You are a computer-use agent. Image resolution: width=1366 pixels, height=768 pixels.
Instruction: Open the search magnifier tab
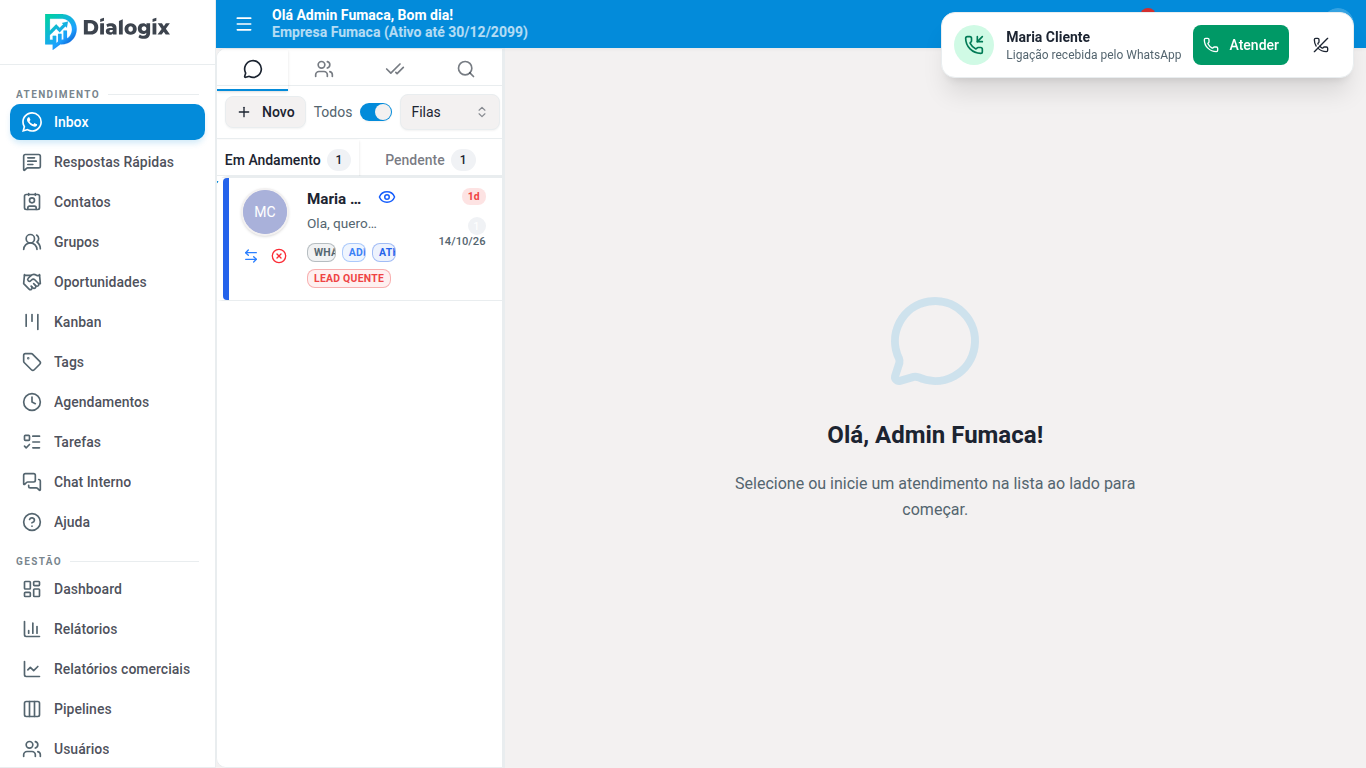[466, 69]
